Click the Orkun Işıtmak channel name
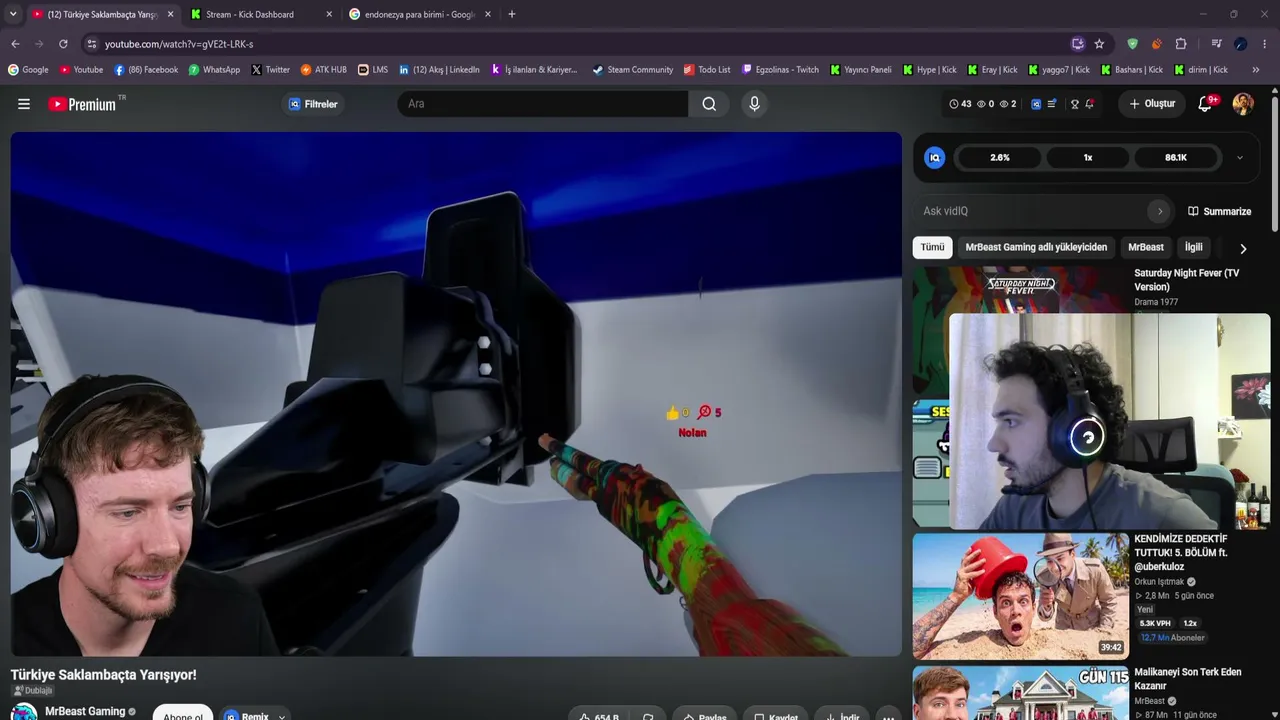The width and height of the screenshot is (1280, 720). tap(1159, 582)
